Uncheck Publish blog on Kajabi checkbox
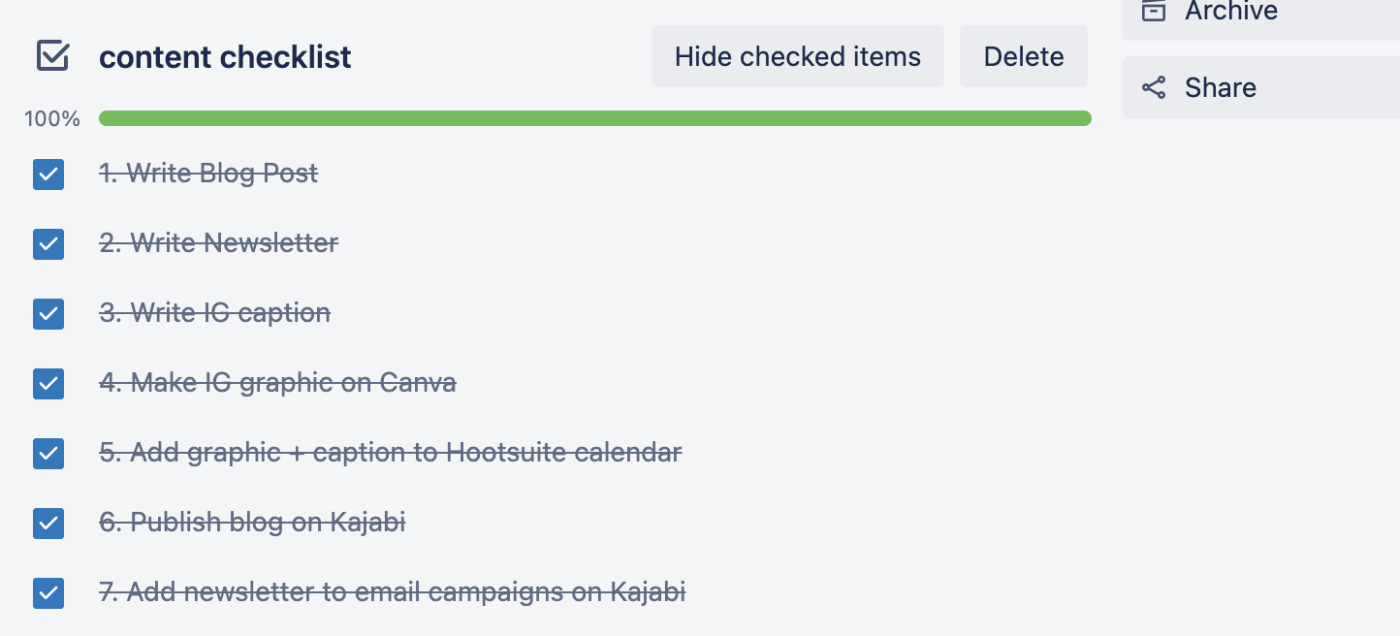This screenshot has width=1400, height=636. 48,523
